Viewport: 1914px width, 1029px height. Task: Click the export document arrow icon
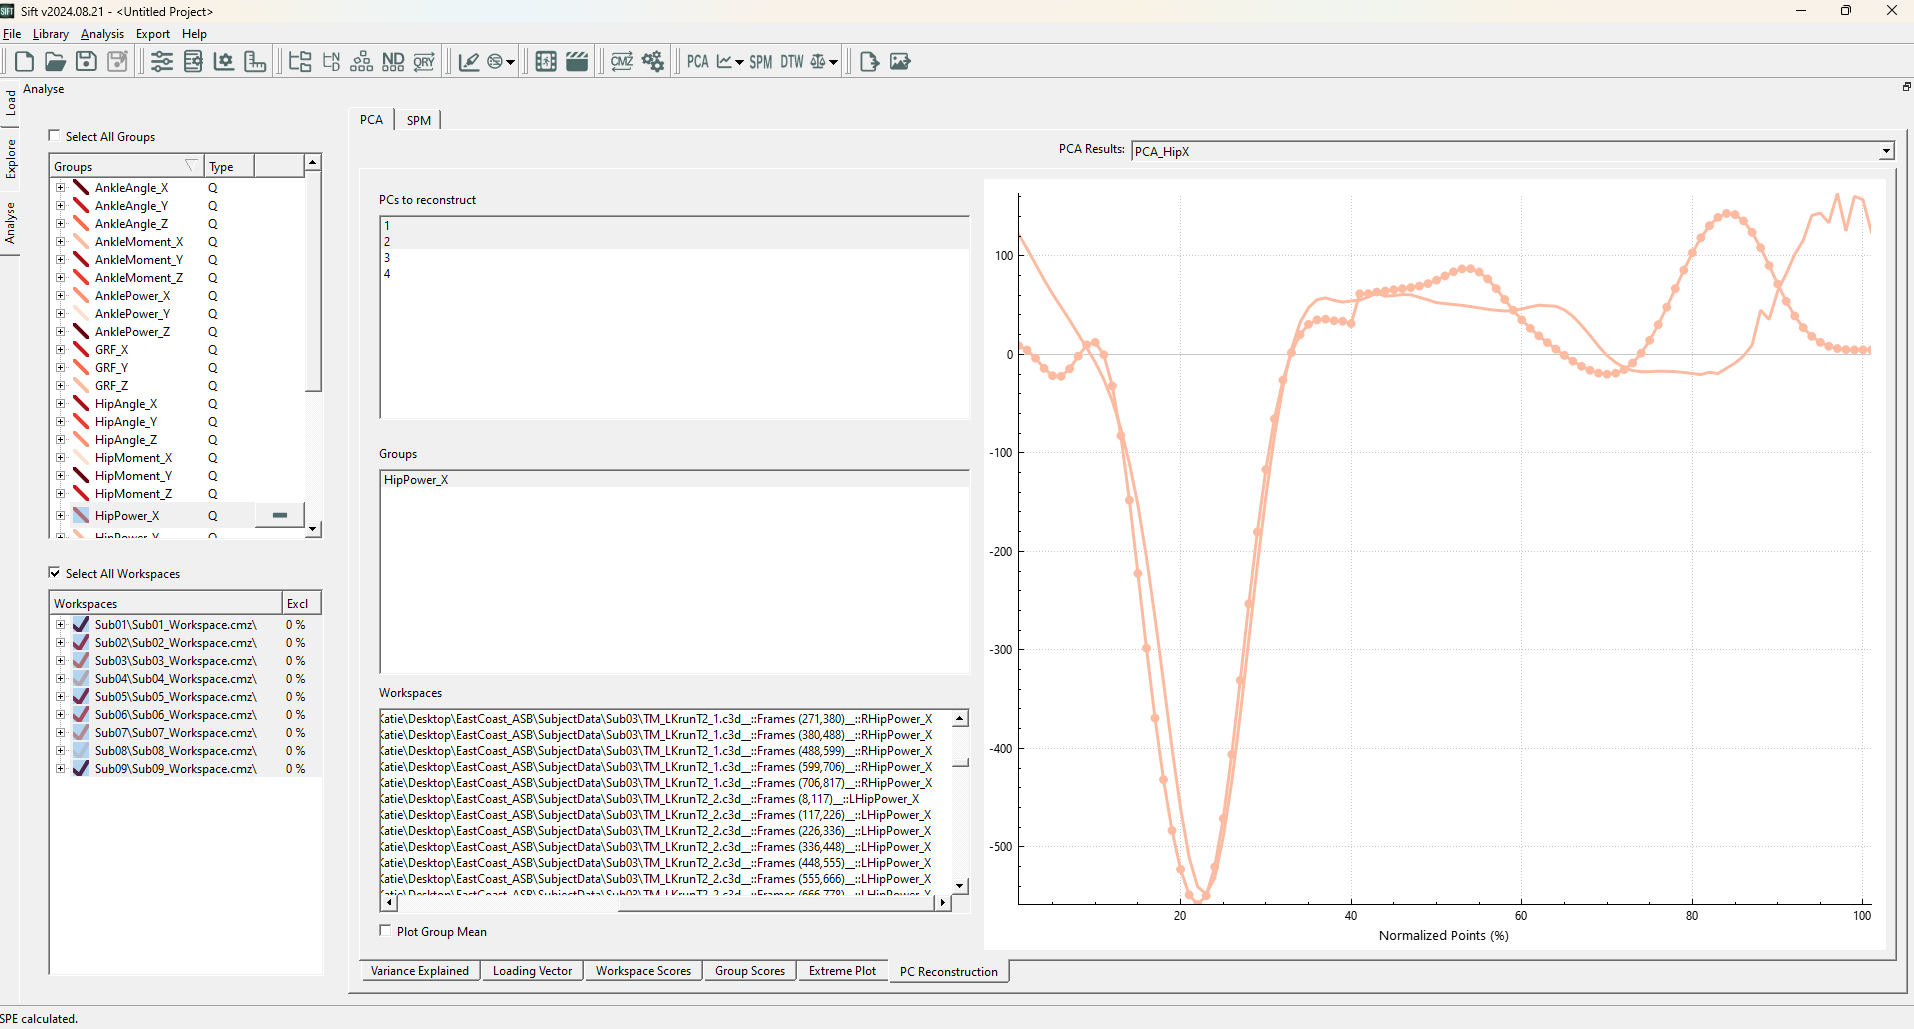tap(869, 61)
